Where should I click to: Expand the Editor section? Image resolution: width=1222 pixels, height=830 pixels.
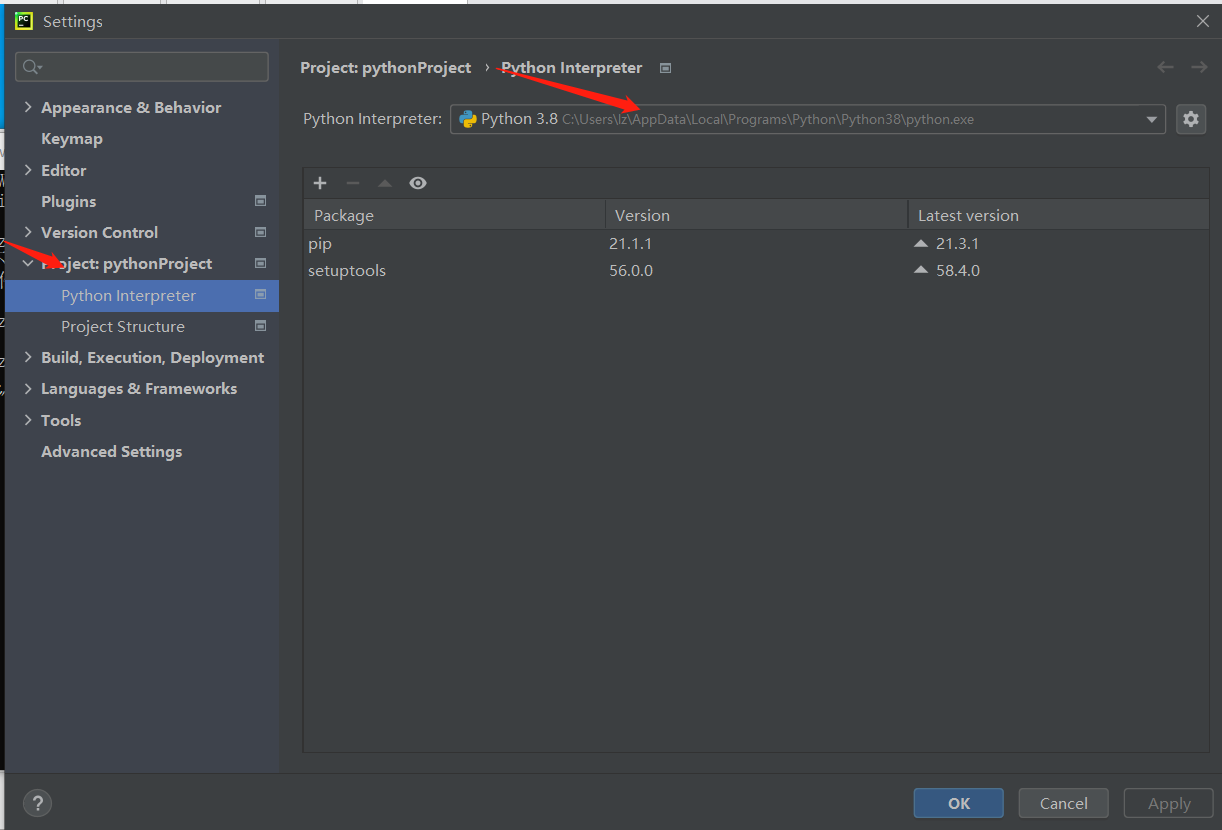click(x=28, y=170)
